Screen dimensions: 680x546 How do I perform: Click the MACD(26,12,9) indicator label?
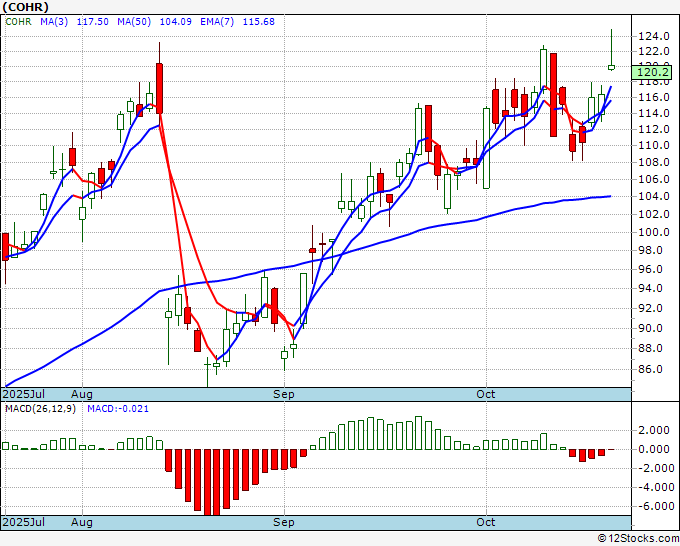tap(40, 409)
